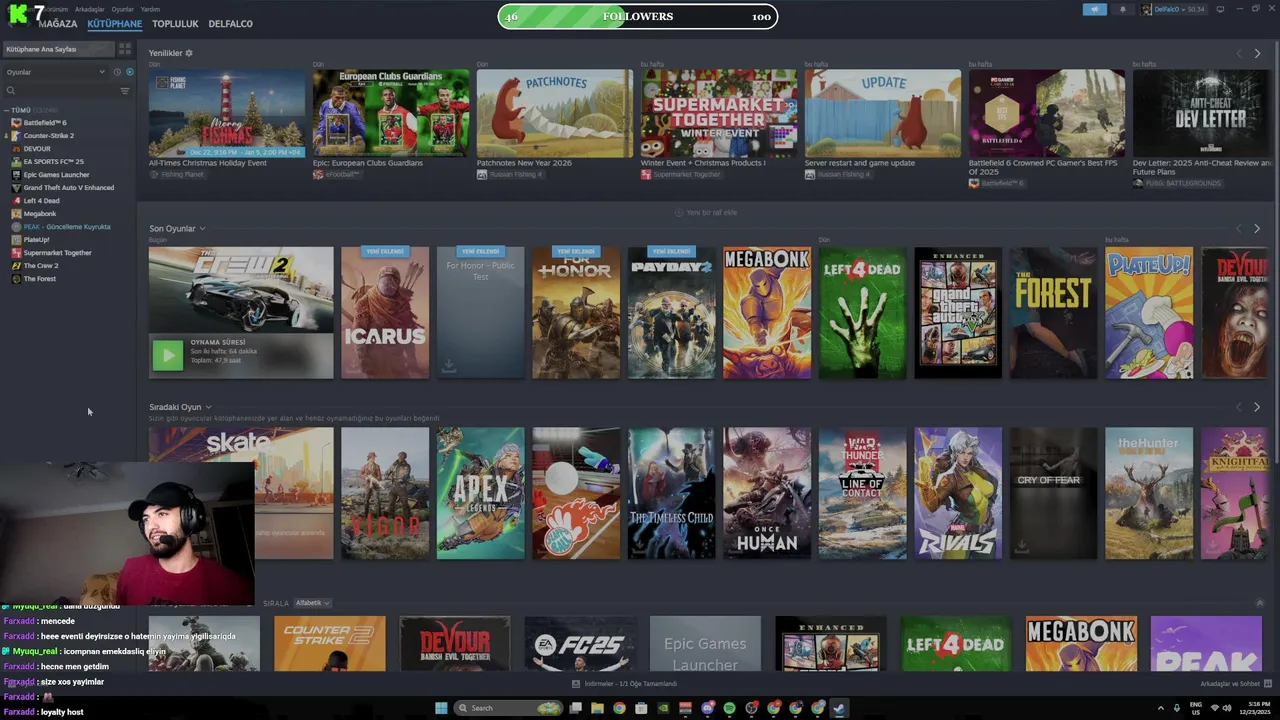Viewport: 1280px width, 720px height.
Task: Play The Crew 2 with green button
Action: click(x=168, y=355)
